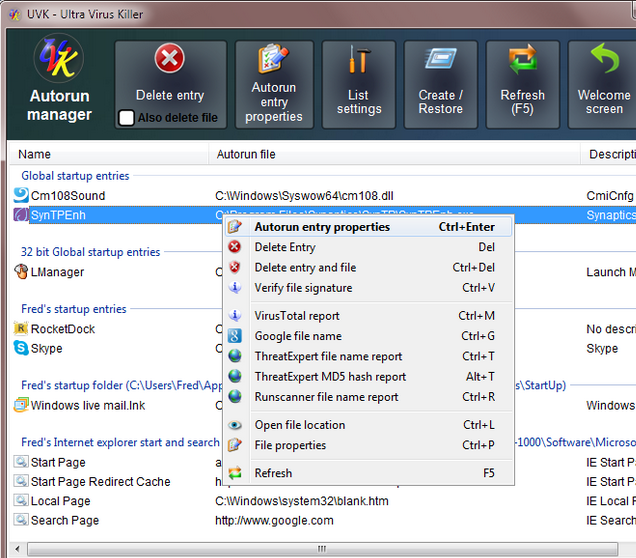Click the UVK logo icon
The width and height of the screenshot is (636, 558).
pos(59,58)
